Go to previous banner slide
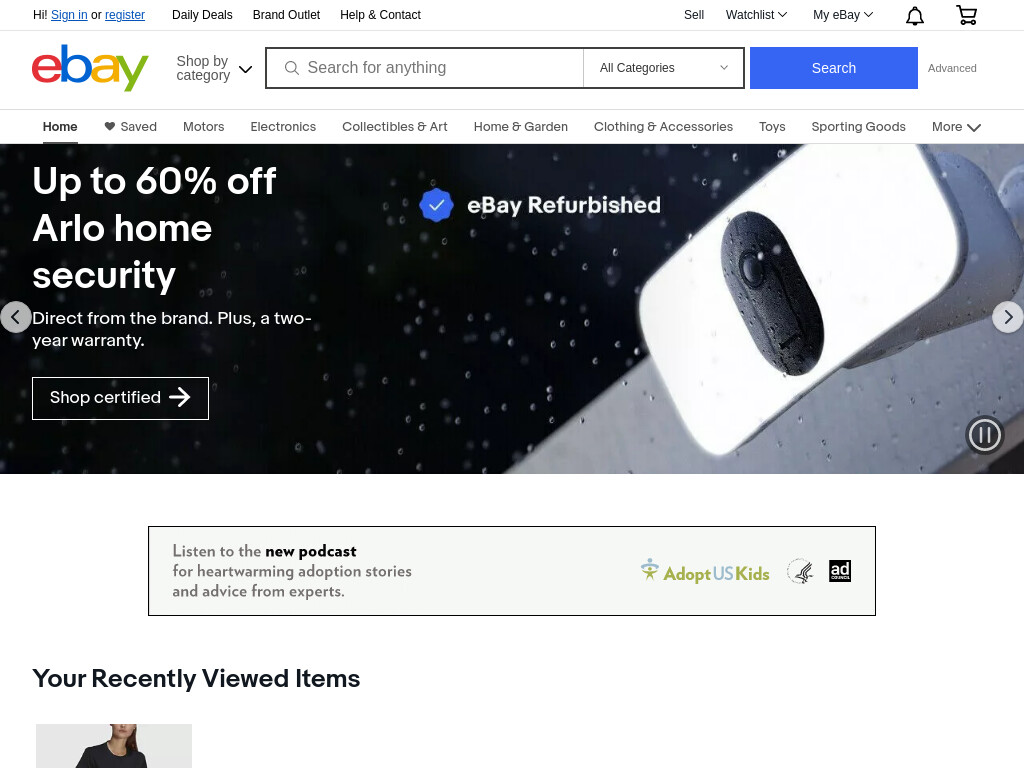1024x768 pixels. [x=16, y=317]
